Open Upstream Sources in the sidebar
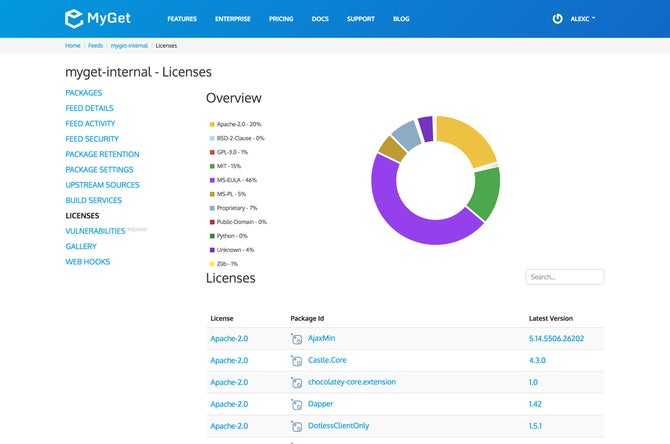 (x=103, y=185)
